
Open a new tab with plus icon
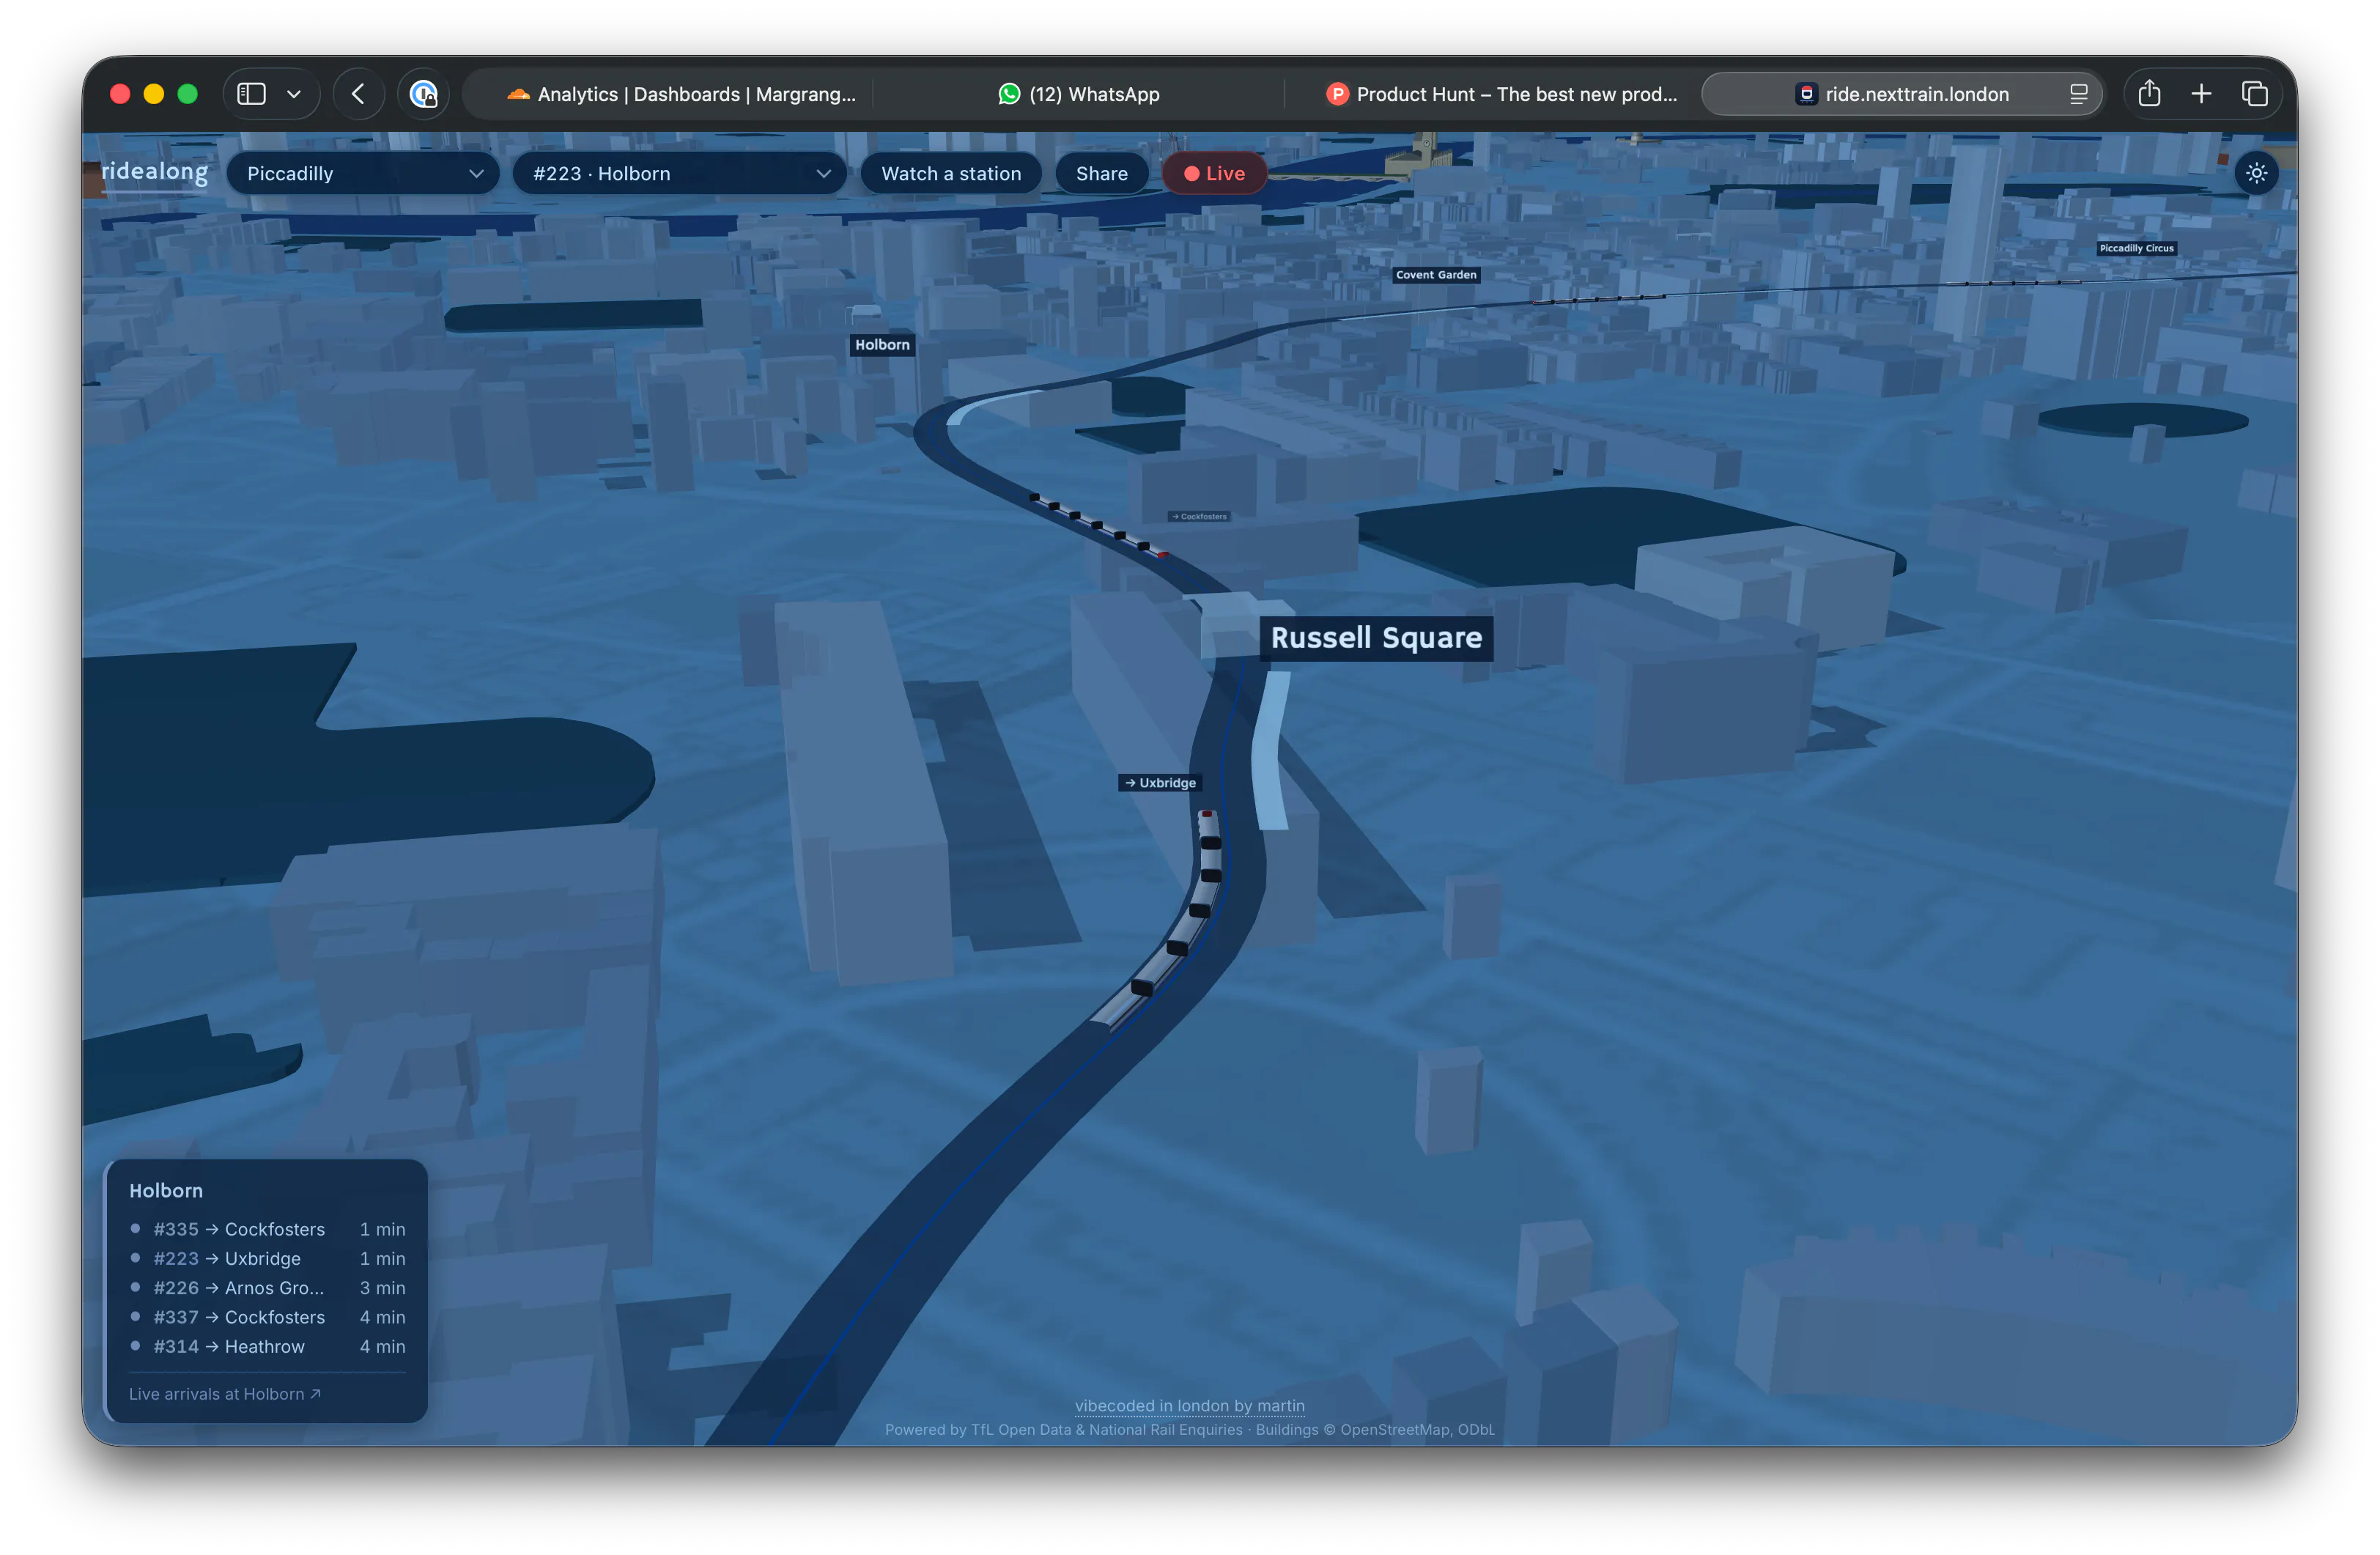pos(2201,94)
